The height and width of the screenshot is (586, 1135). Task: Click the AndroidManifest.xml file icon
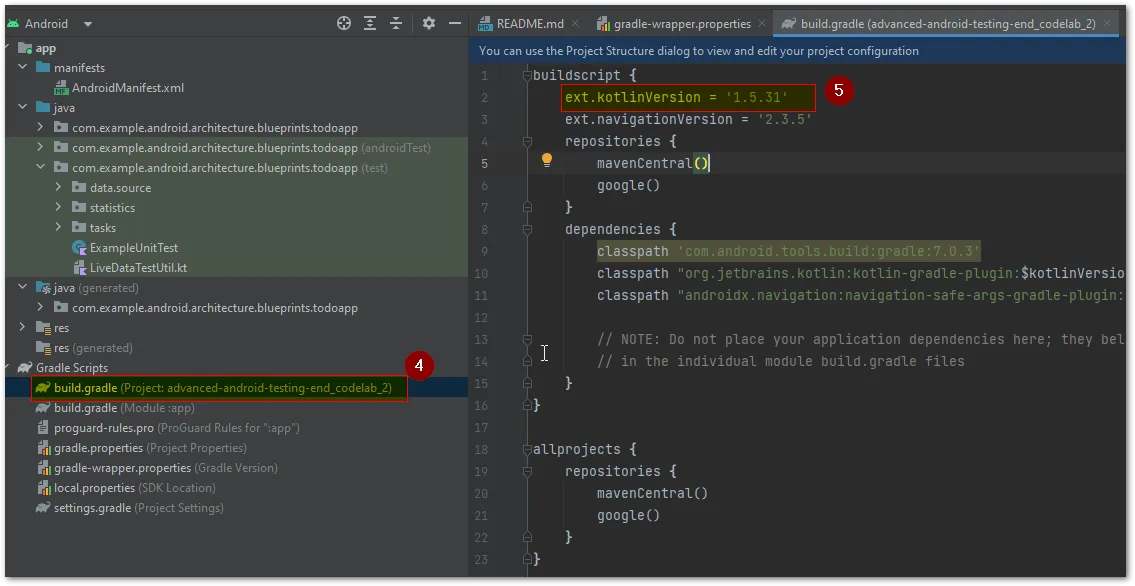pyautogui.click(x=61, y=88)
